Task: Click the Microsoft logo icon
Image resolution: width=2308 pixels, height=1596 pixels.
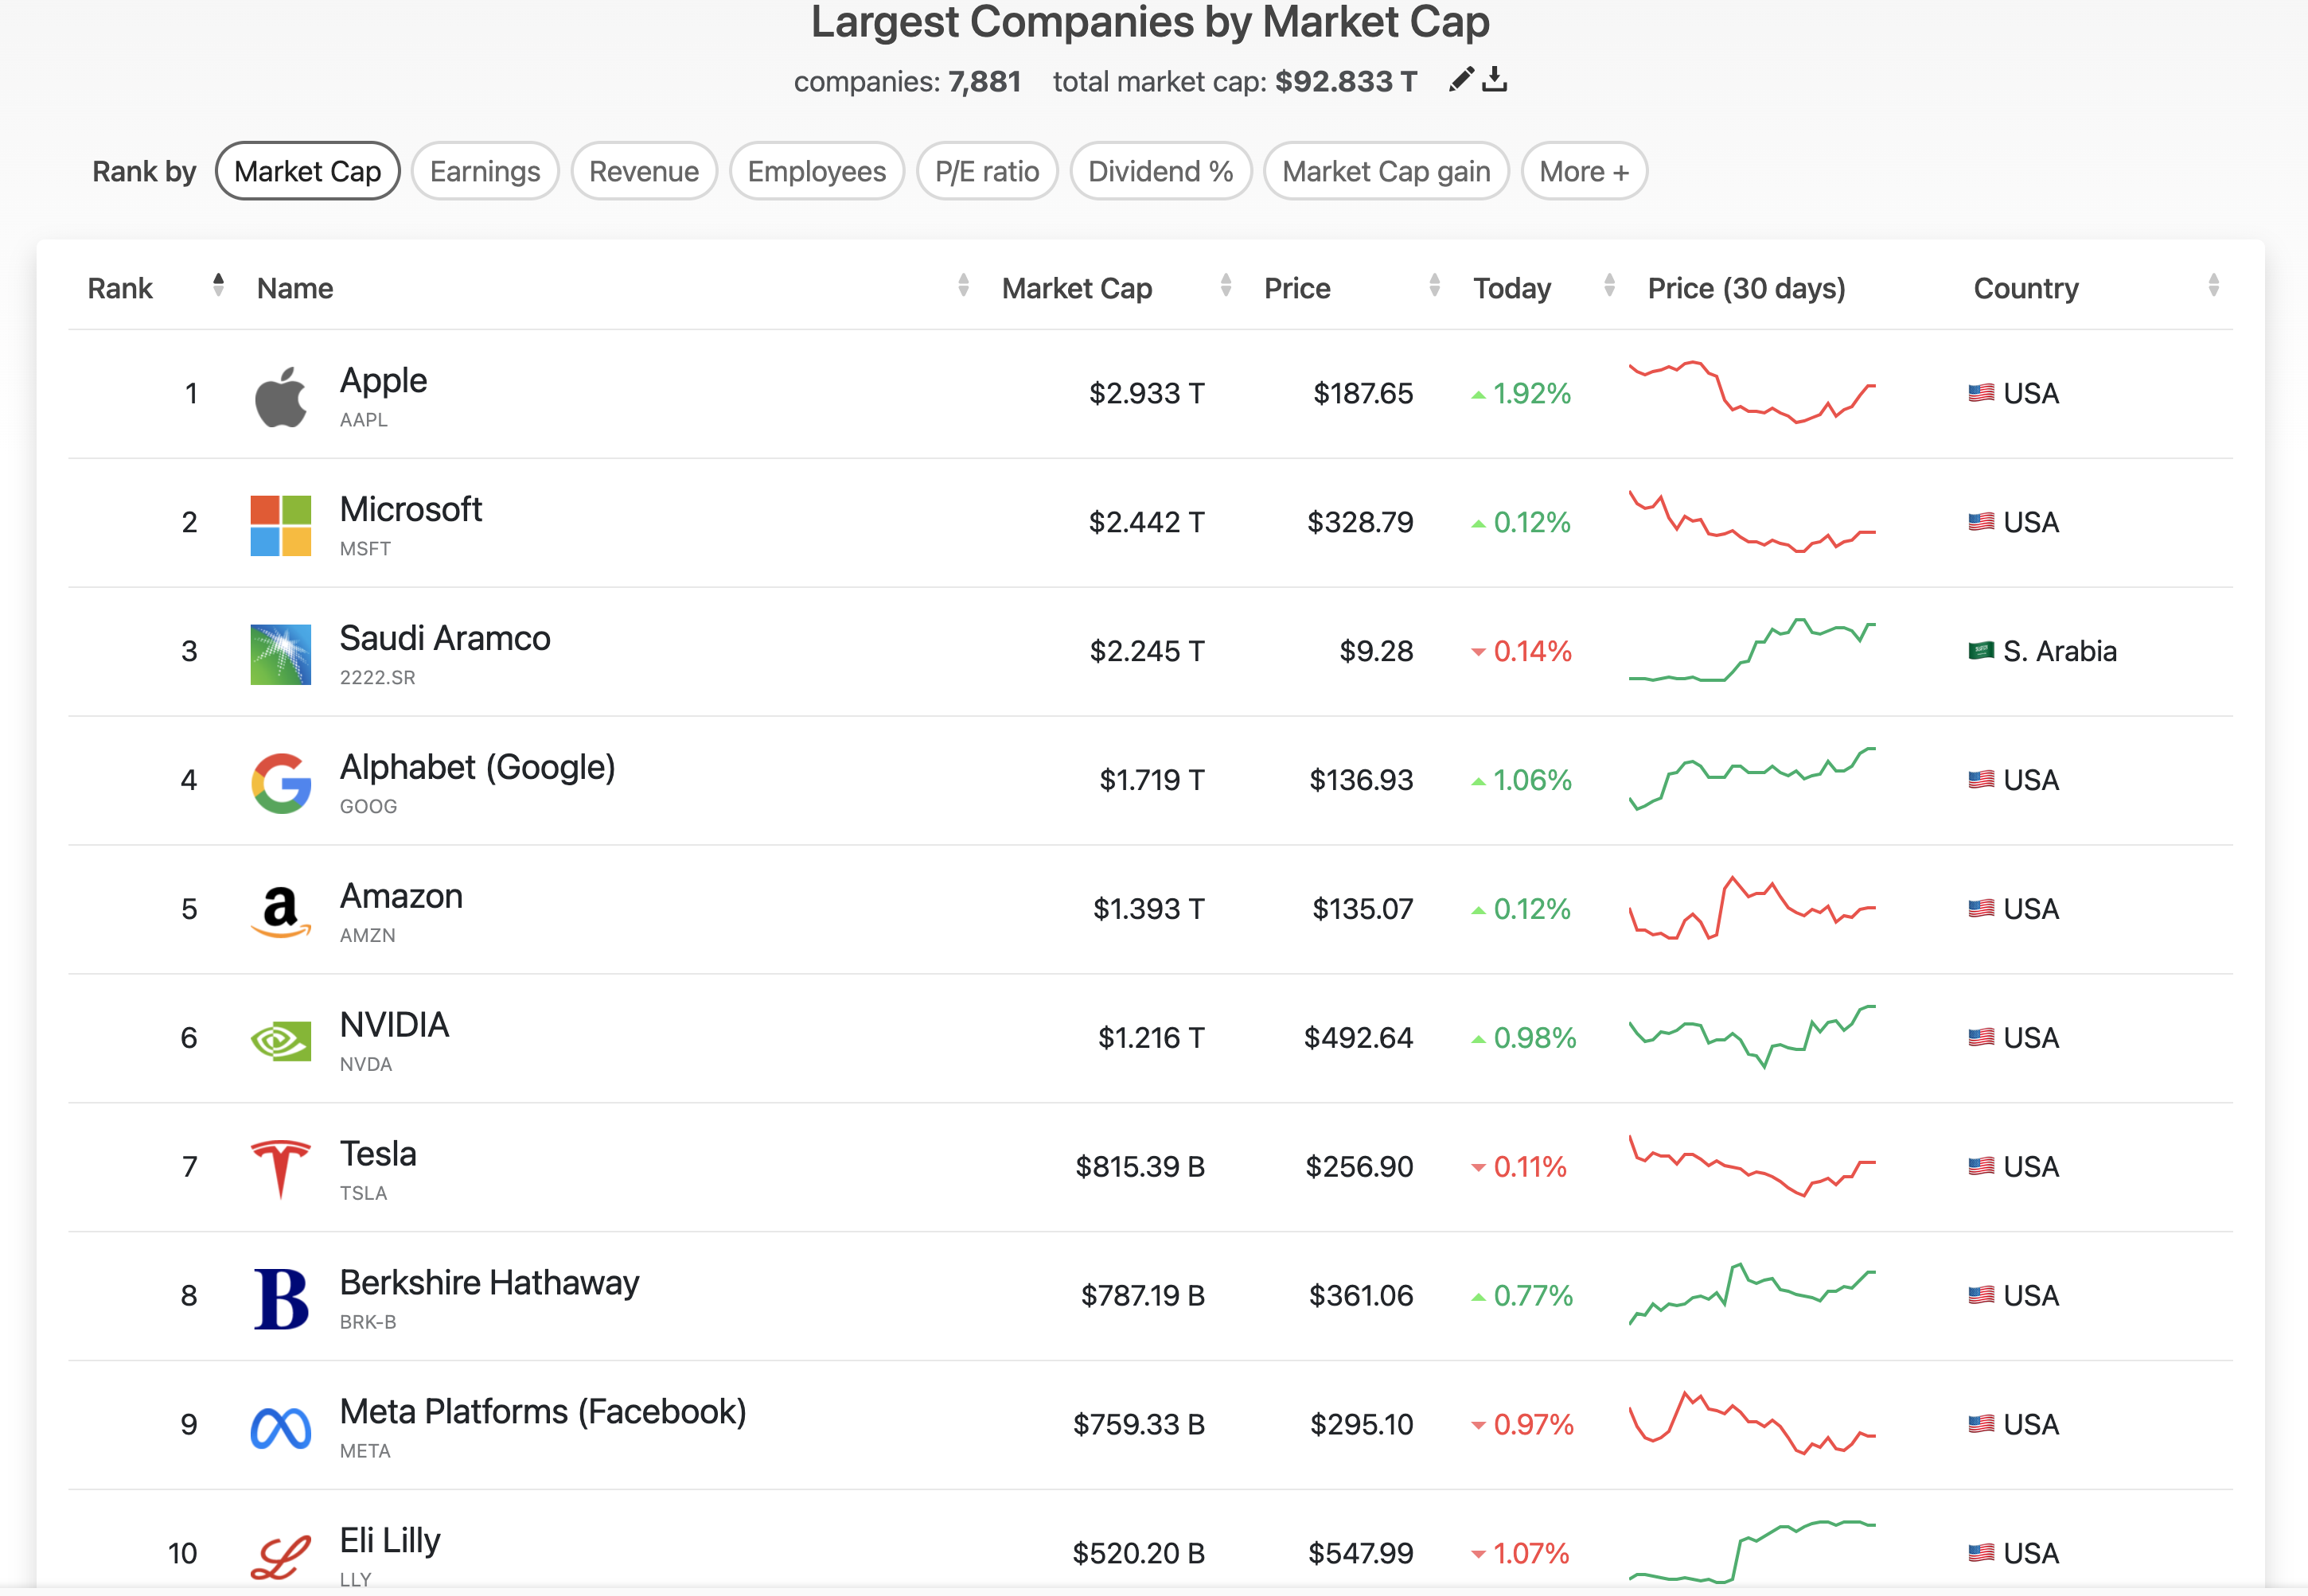Action: pyautogui.click(x=280, y=525)
